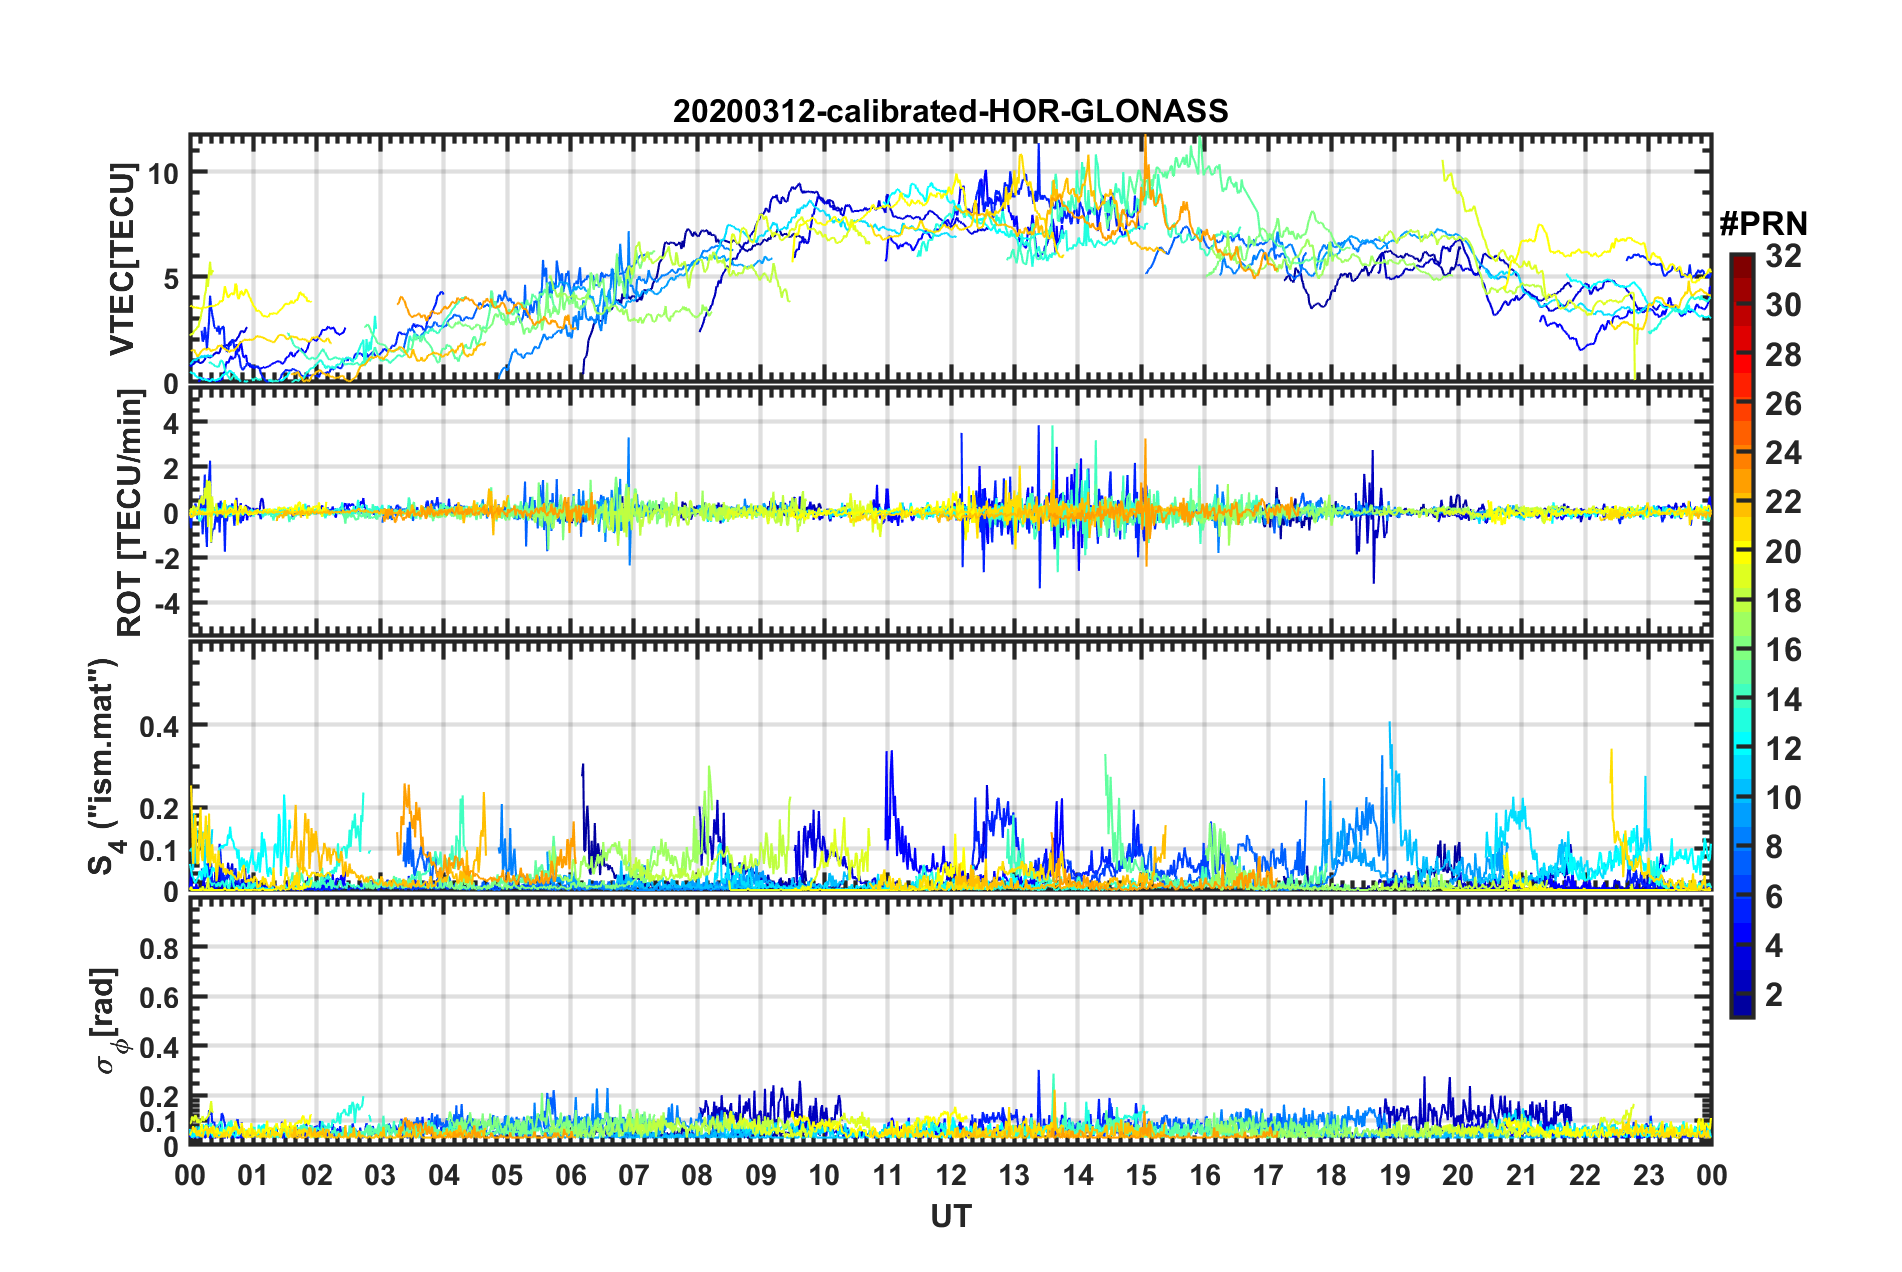Screen dimensions: 1902x1272
Task: Click UT axis hour label 03
Action: (380, 1175)
